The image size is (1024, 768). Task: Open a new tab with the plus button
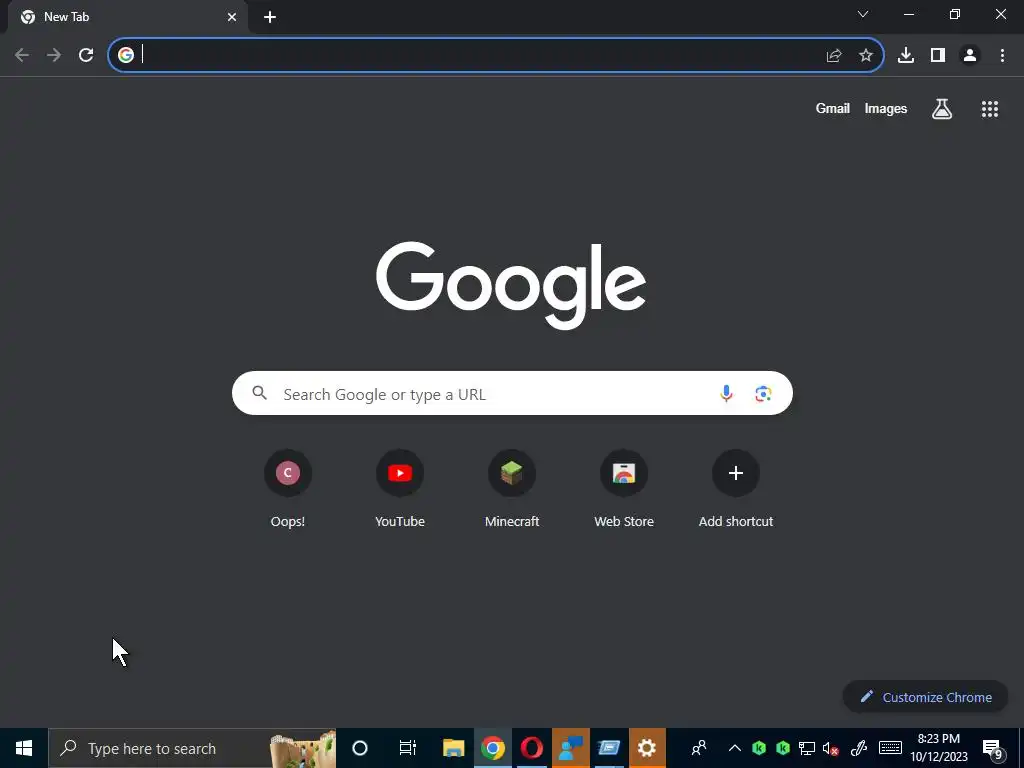(x=270, y=17)
